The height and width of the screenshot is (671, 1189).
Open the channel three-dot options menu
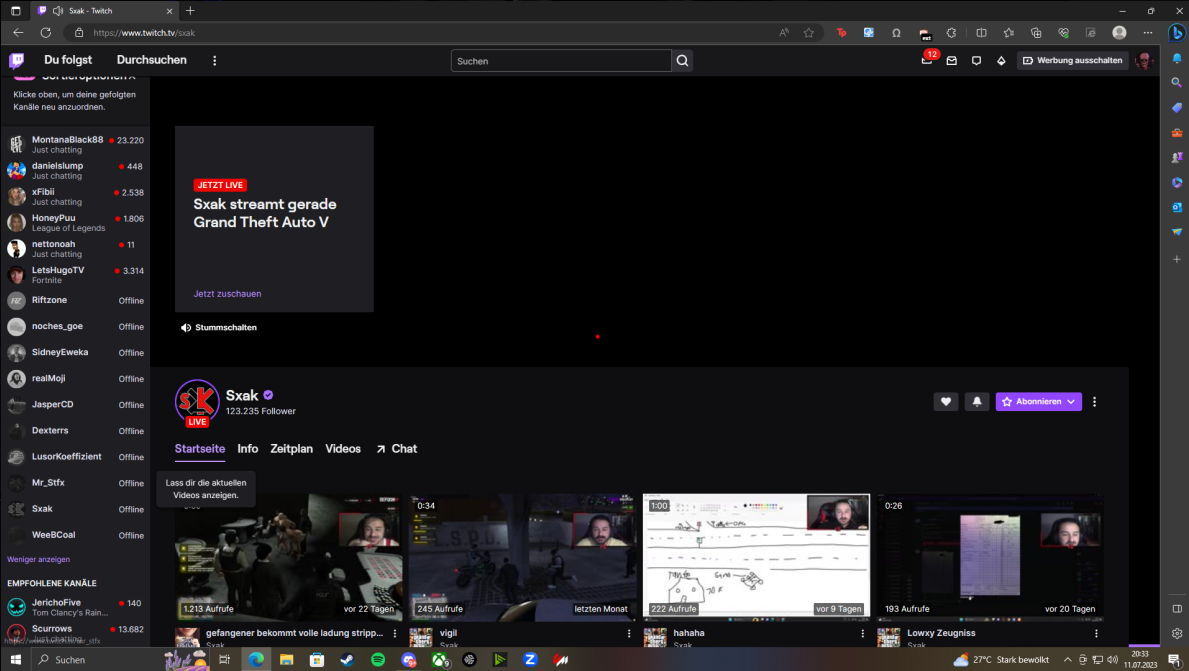(1094, 402)
